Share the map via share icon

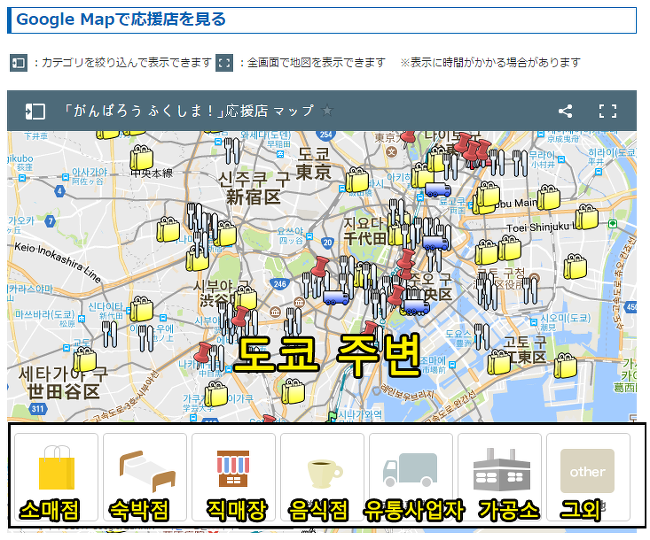click(565, 111)
